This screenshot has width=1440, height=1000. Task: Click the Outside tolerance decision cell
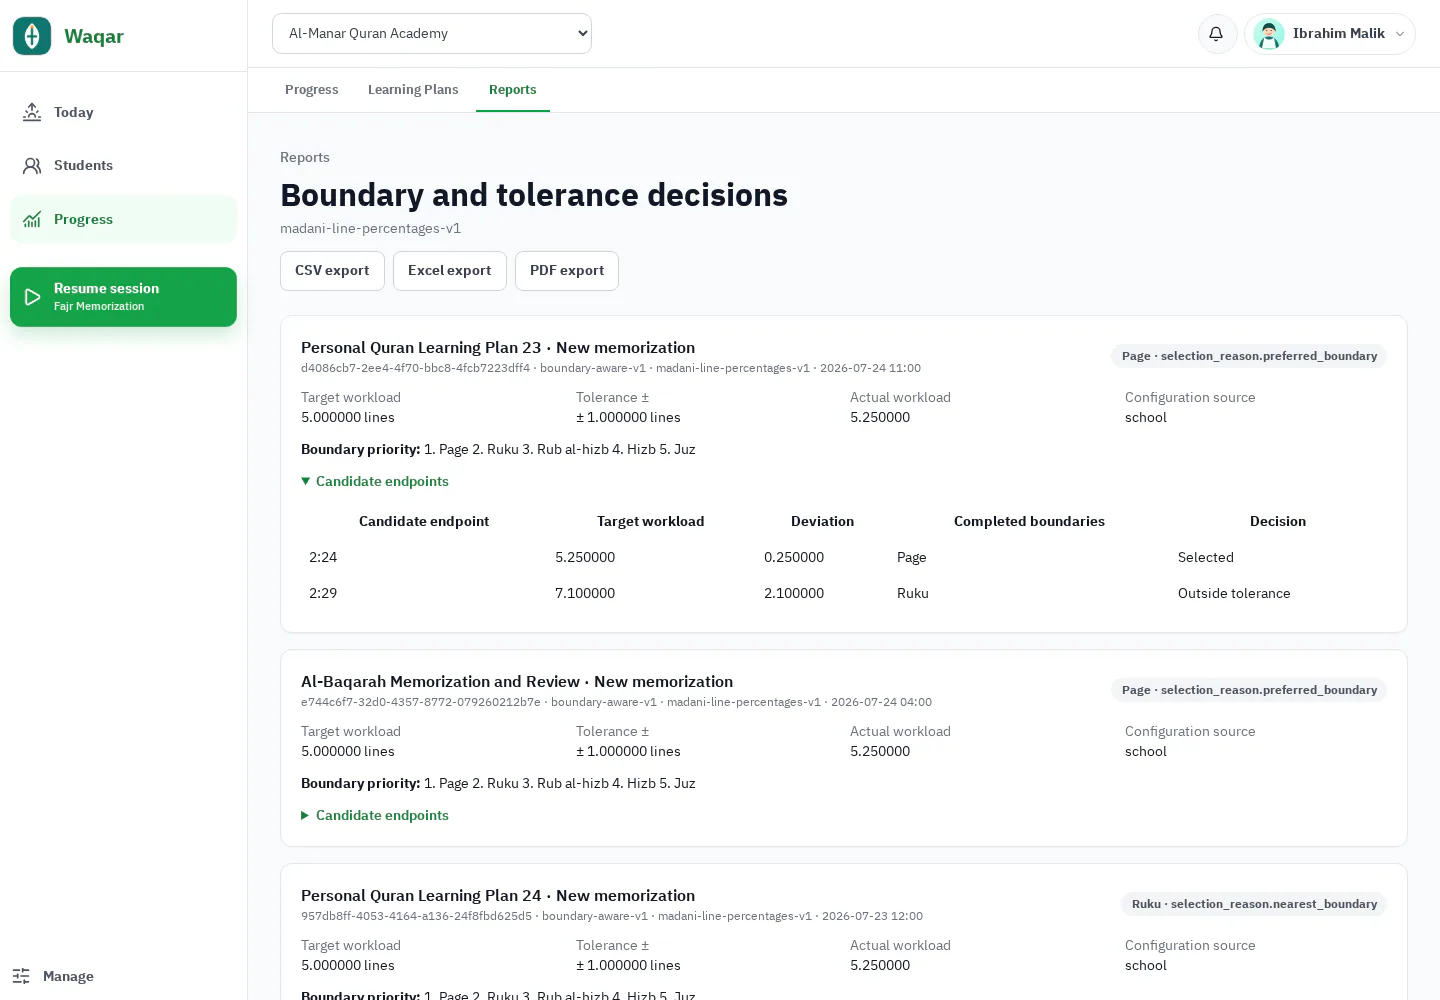(x=1234, y=593)
